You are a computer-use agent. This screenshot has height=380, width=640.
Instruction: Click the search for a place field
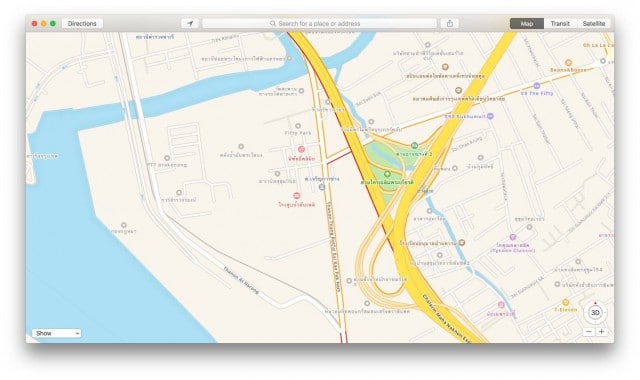pos(319,24)
